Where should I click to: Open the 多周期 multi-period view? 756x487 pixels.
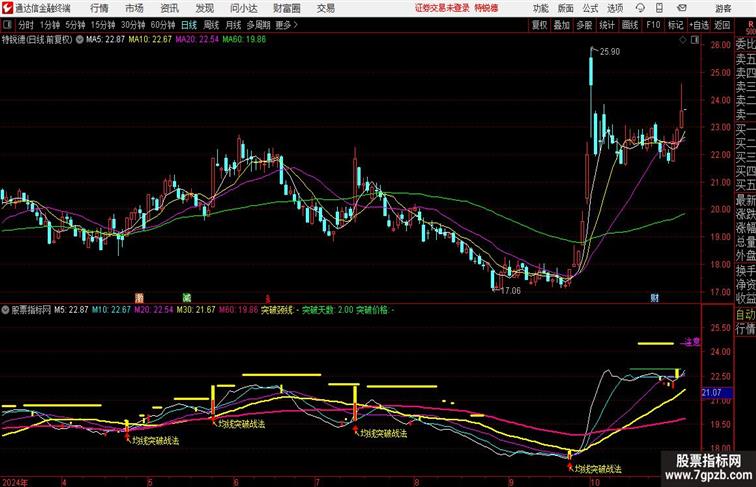(259, 25)
